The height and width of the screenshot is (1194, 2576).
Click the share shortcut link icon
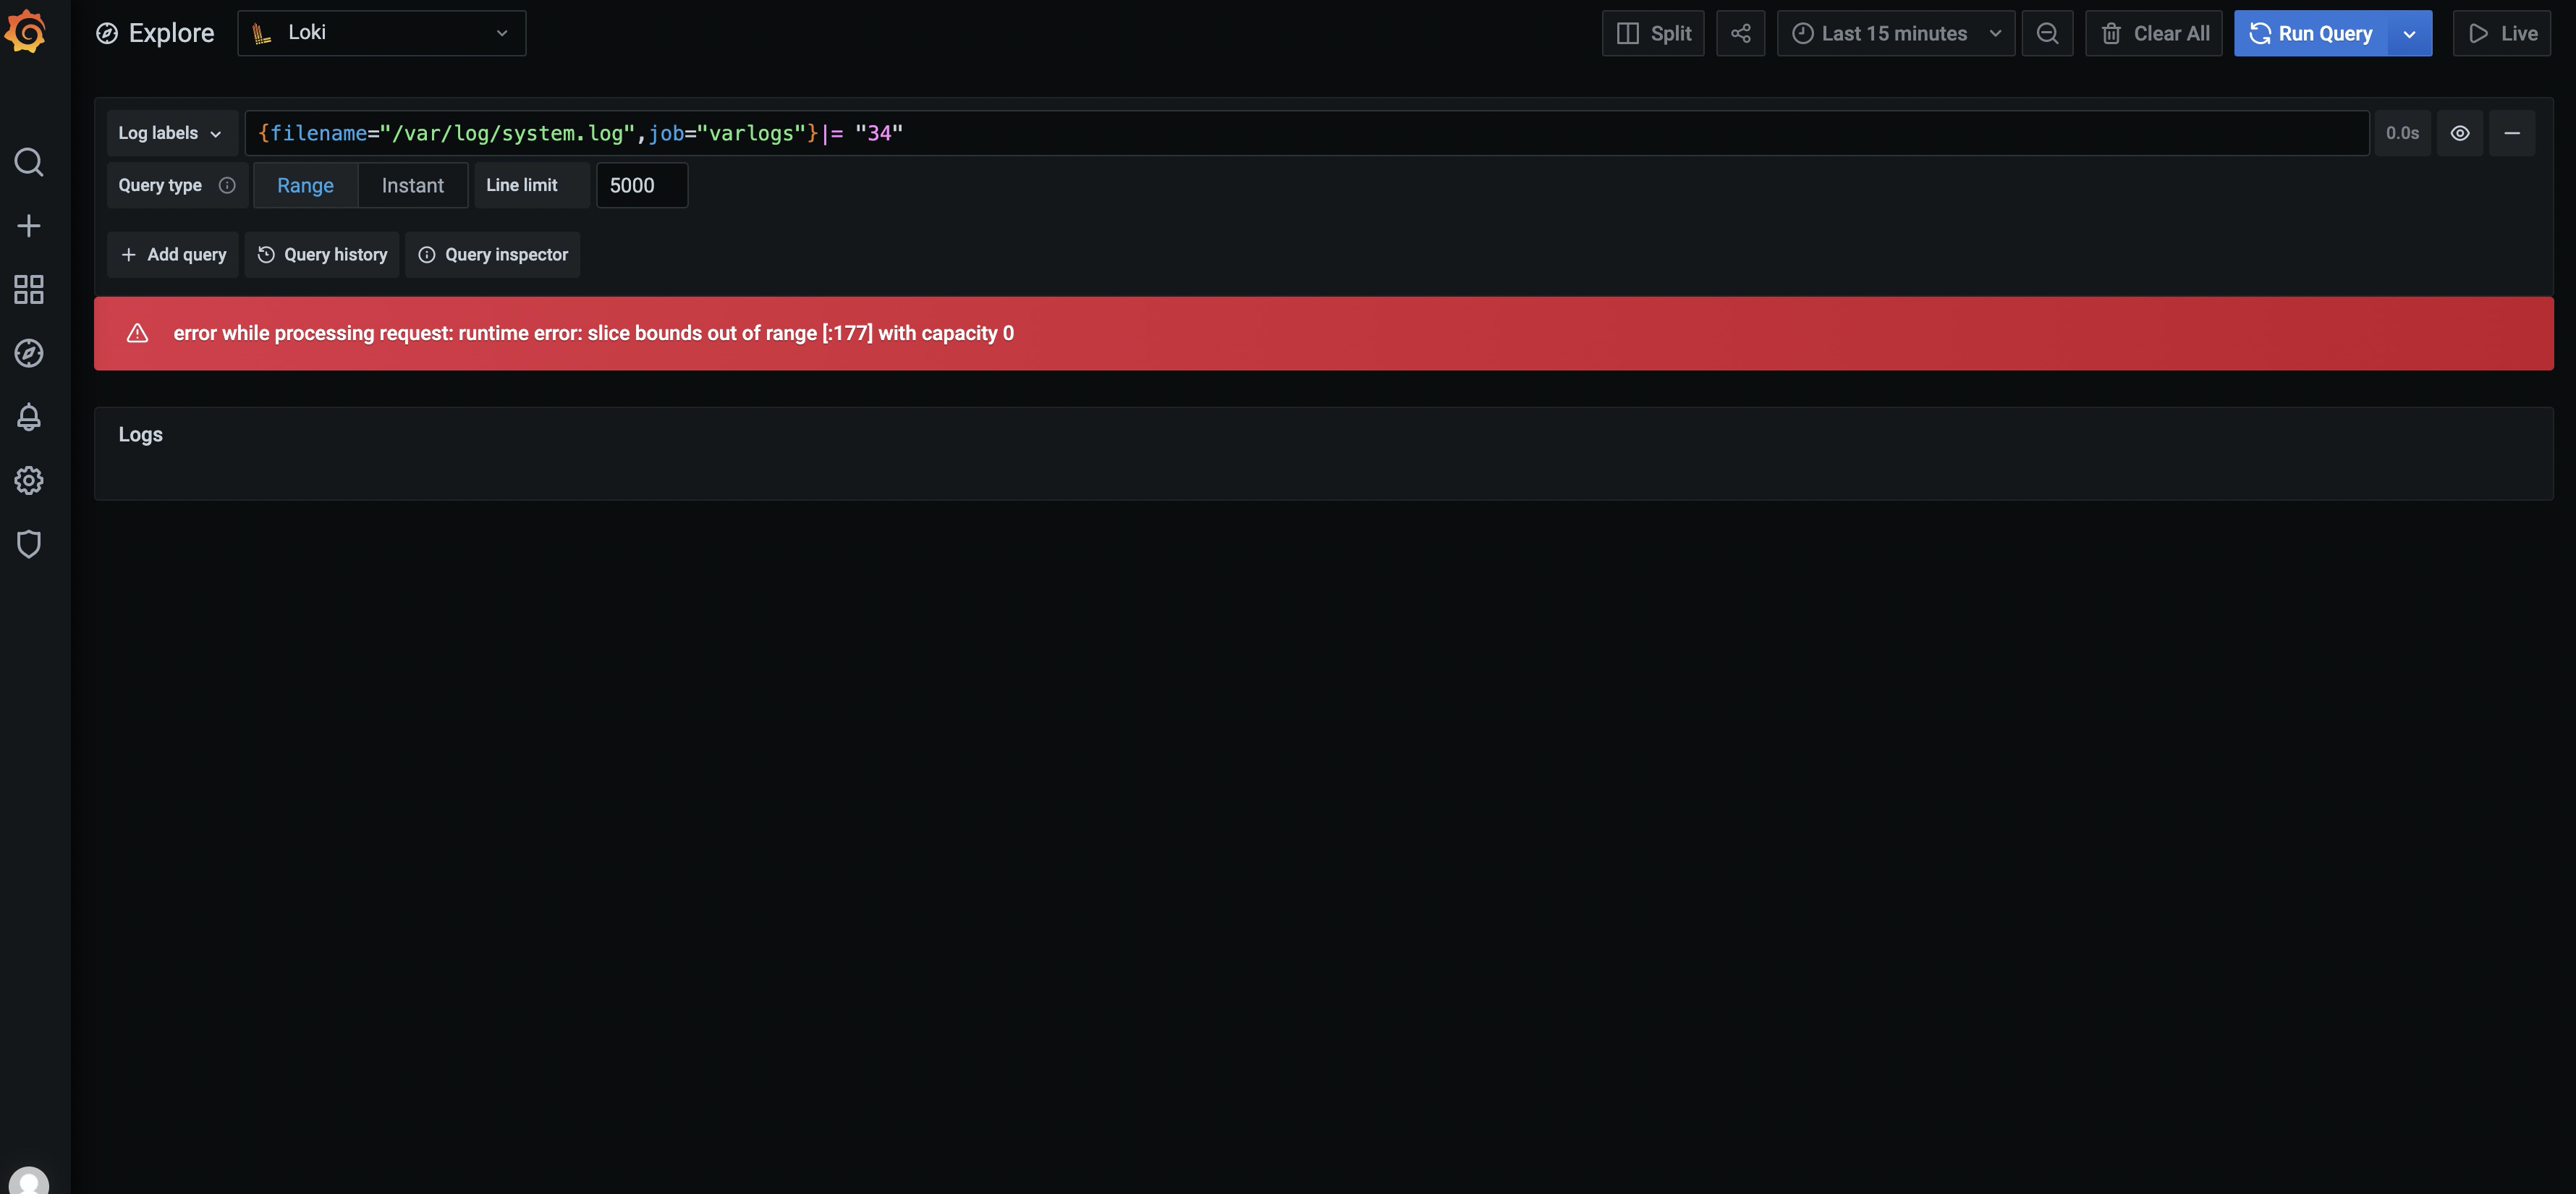coord(1740,33)
